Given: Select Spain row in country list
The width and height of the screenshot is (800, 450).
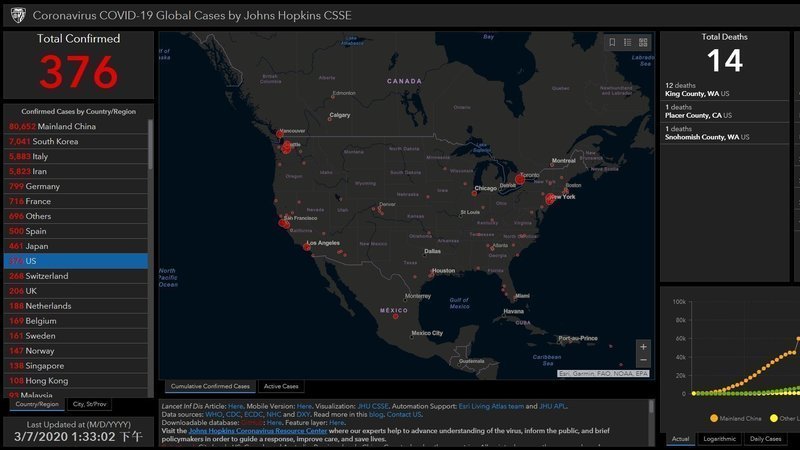Looking at the screenshot, I should pos(76,231).
